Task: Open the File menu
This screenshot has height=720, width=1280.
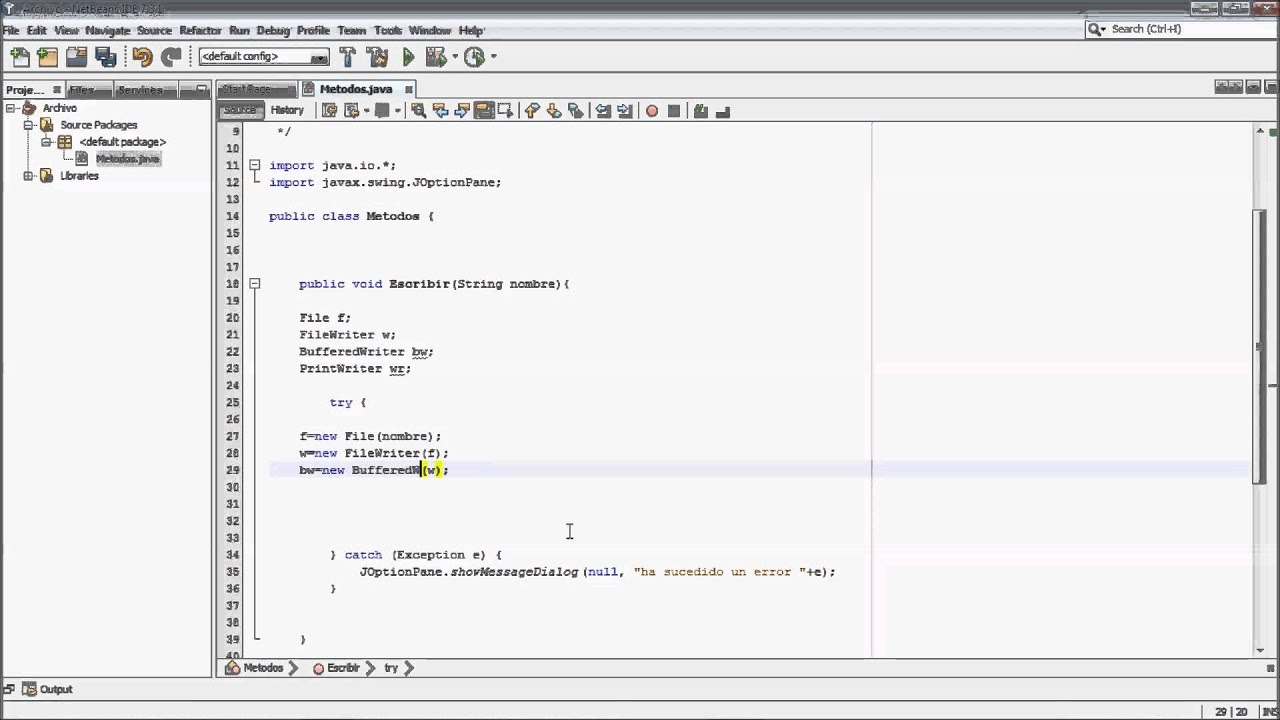Action: pyautogui.click(x=11, y=30)
